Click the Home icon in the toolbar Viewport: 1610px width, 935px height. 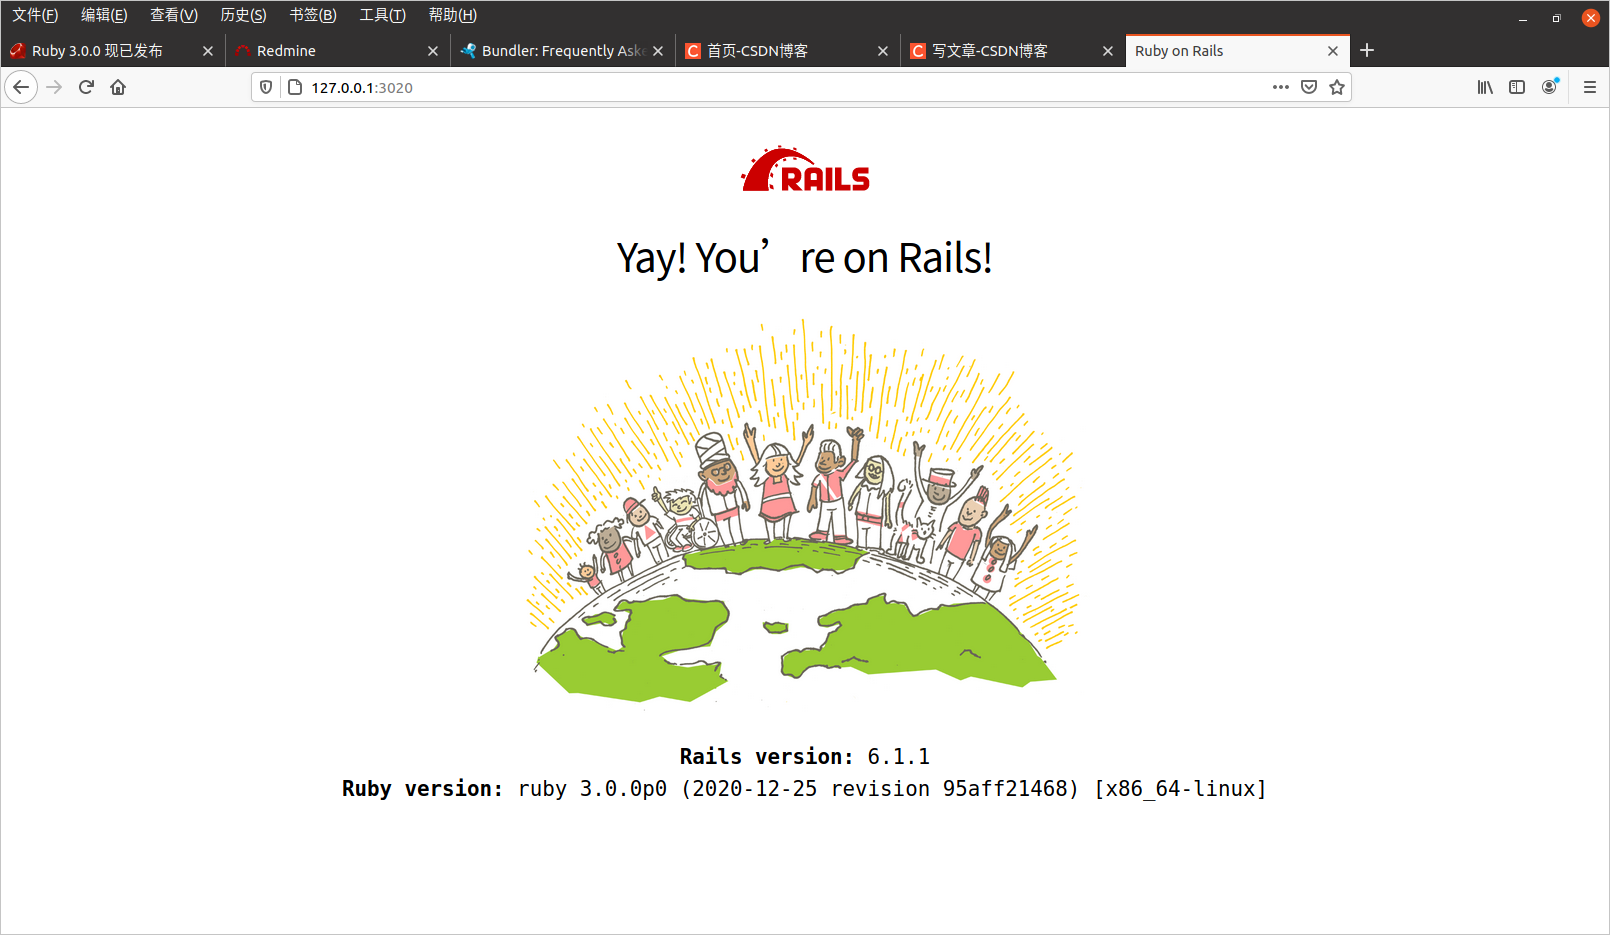[117, 87]
